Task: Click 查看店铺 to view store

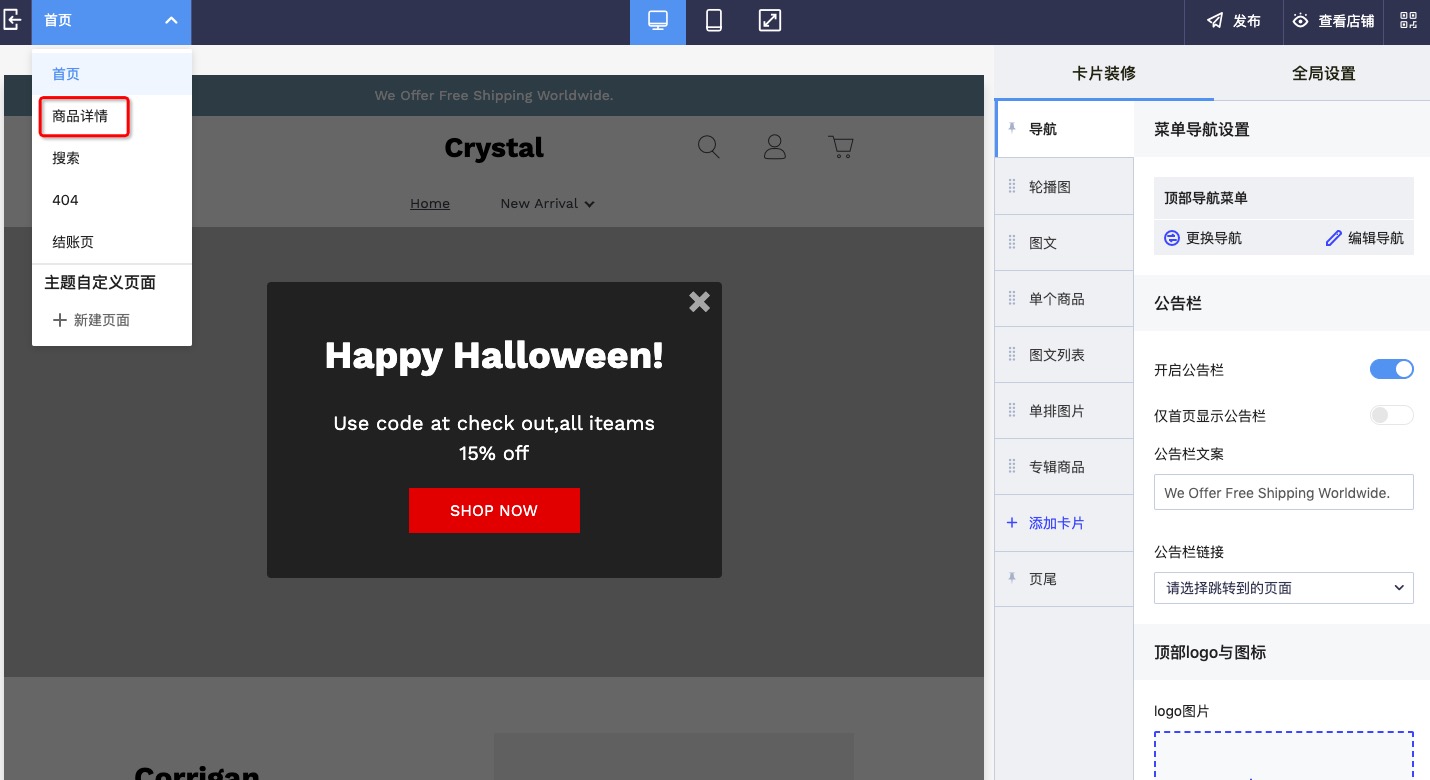Action: point(1334,21)
